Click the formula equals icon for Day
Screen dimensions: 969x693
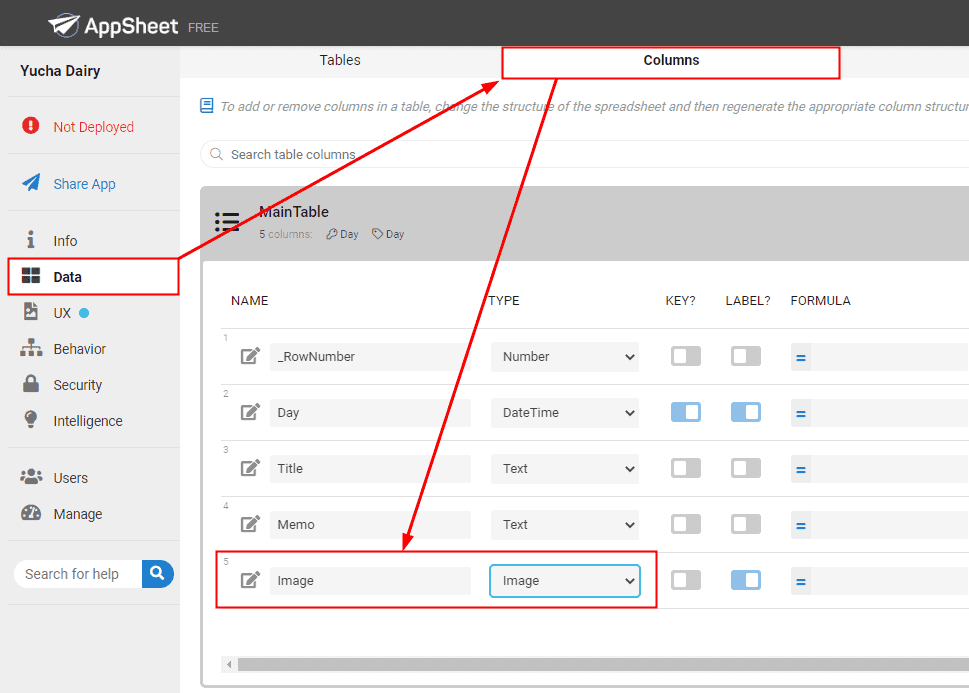[x=801, y=413]
